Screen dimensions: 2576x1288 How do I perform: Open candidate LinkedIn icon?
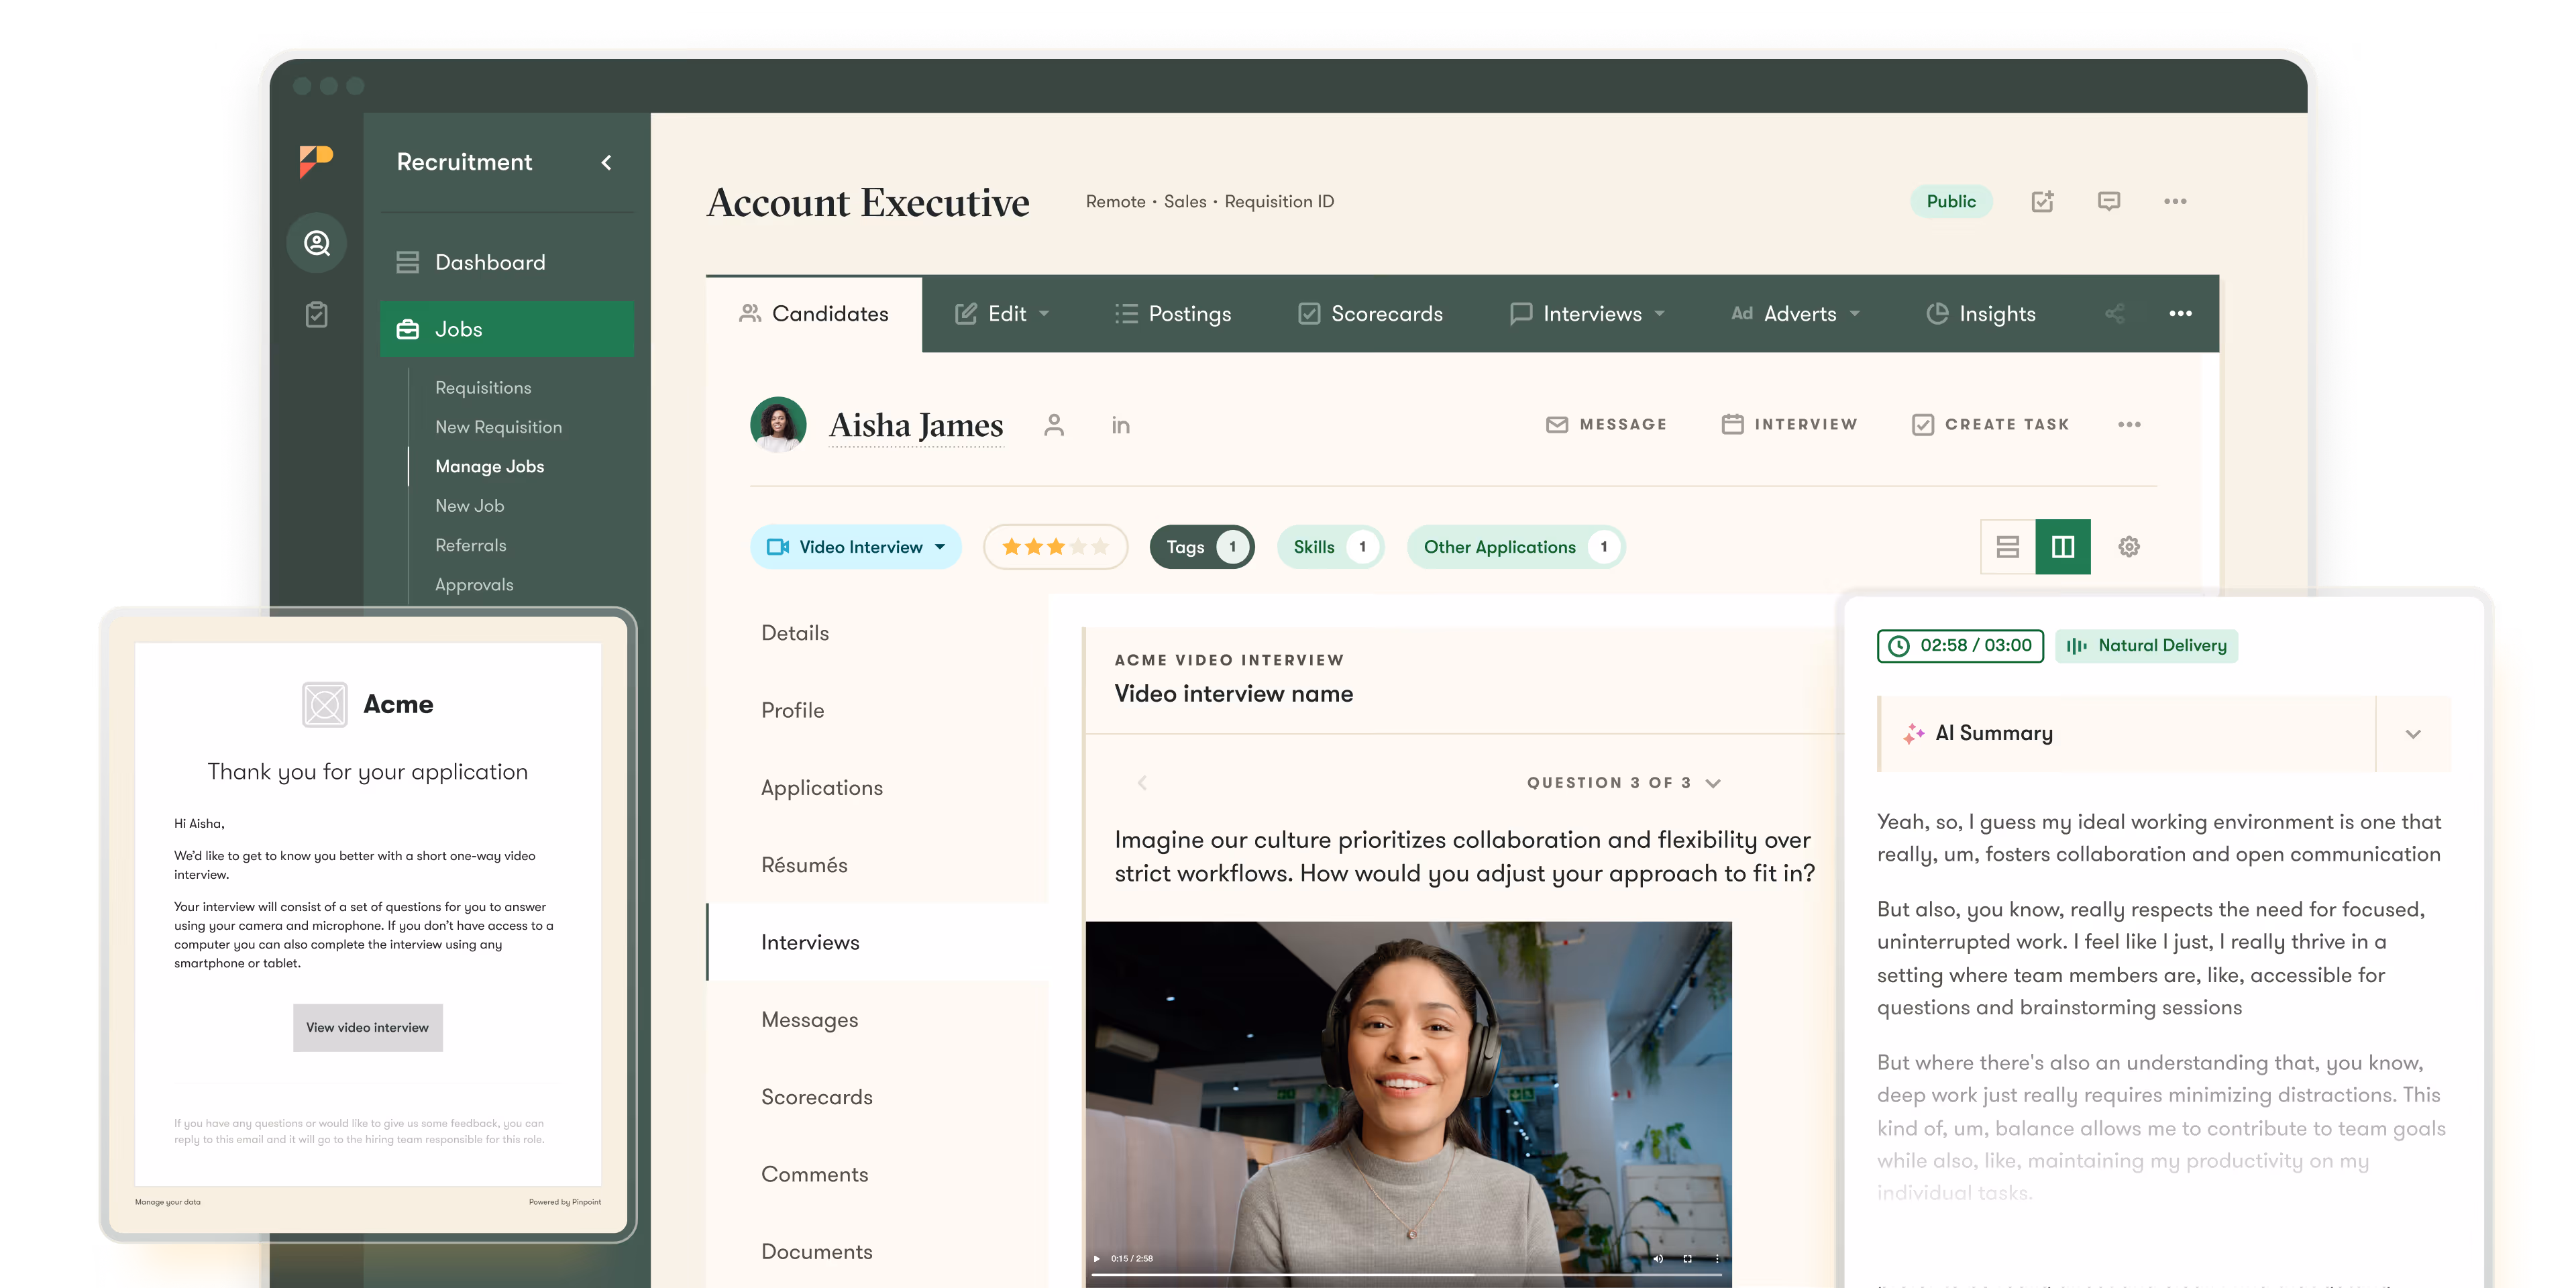1120,426
